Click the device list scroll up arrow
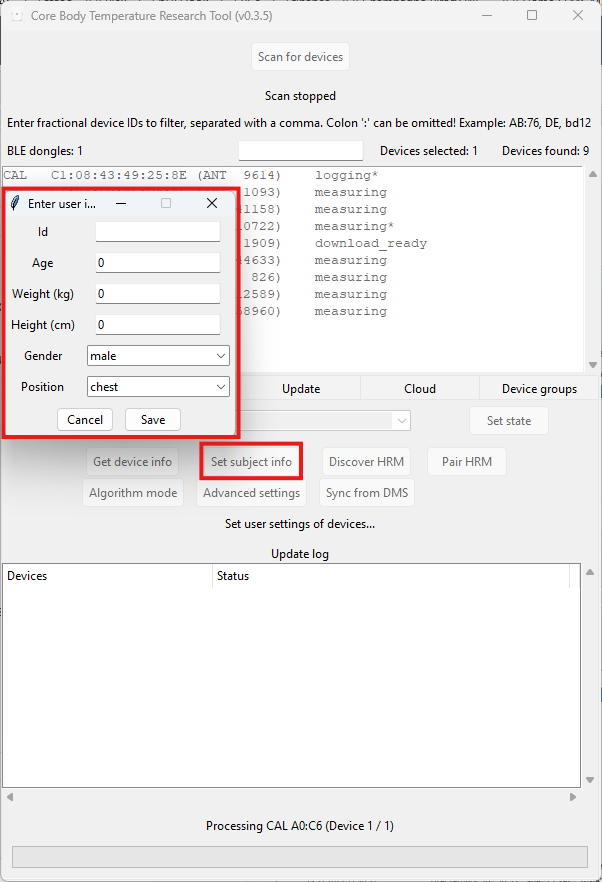602x882 pixels. click(x=593, y=174)
